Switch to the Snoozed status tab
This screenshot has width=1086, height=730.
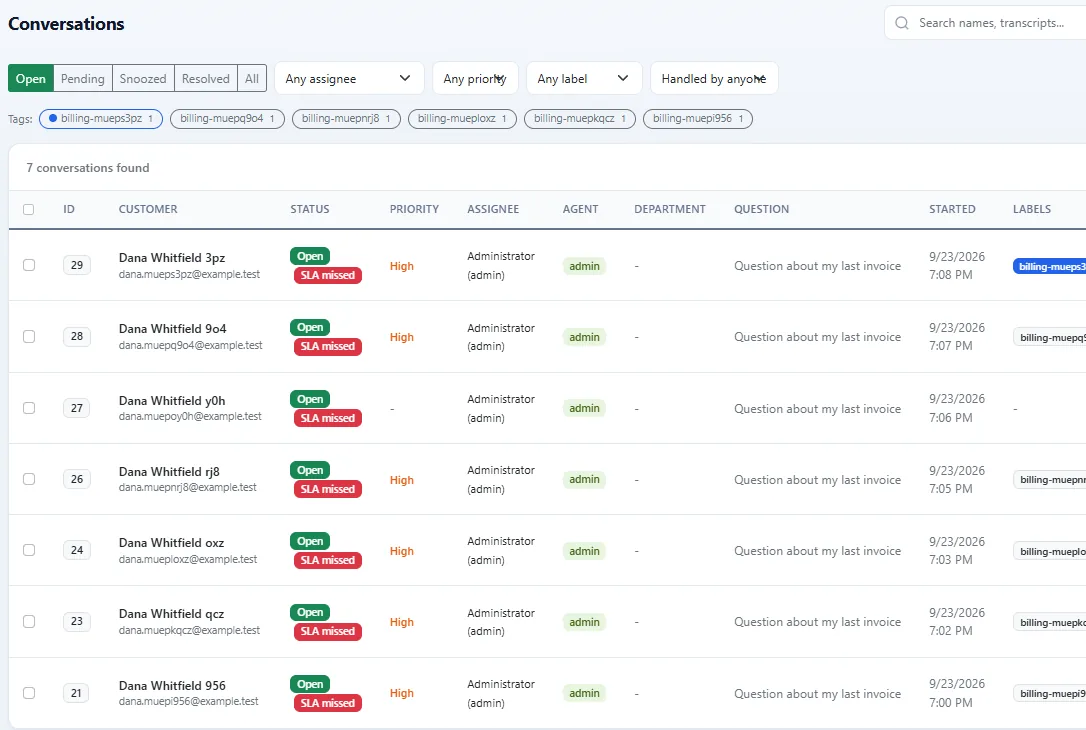click(x=143, y=78)
